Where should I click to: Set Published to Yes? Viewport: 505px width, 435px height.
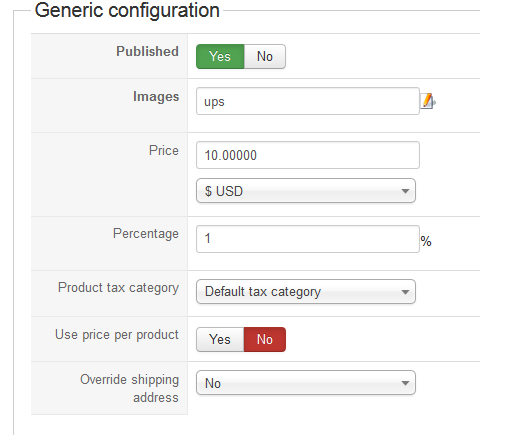point(220,56)
